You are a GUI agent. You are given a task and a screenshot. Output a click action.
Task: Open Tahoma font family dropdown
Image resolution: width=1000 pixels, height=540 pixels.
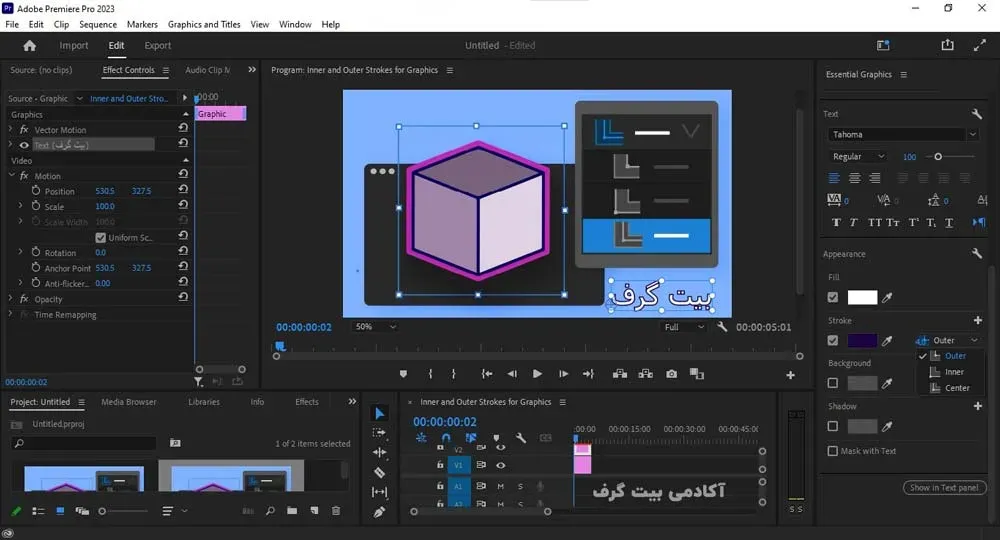coord(902,135)
